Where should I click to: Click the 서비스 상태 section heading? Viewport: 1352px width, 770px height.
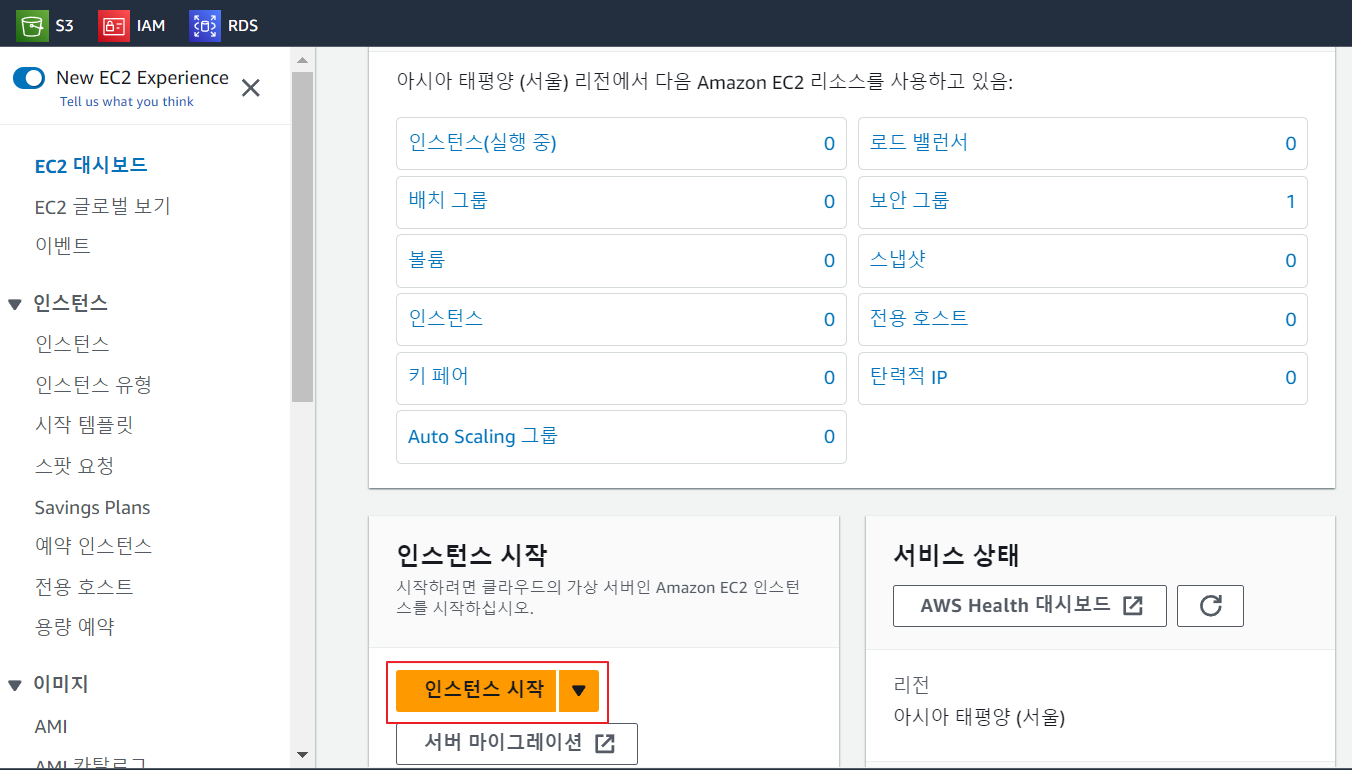(956, 555)
